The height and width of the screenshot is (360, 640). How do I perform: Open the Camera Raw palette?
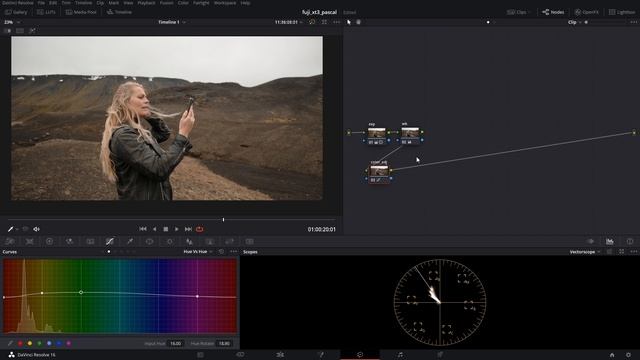click(10, 241)
